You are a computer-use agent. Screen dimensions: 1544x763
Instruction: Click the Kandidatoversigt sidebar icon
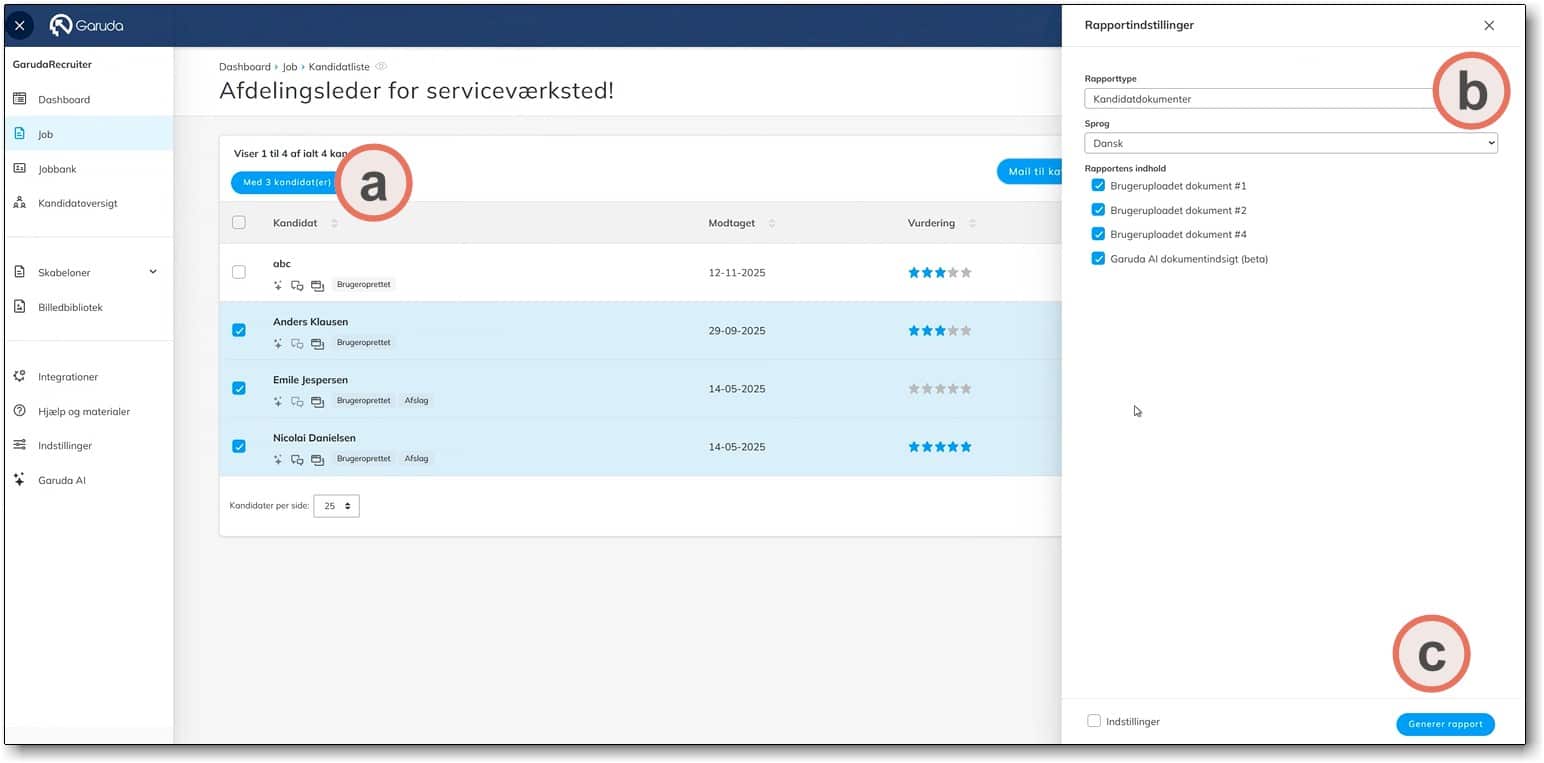pyautogui.click(x=19, y=203)
